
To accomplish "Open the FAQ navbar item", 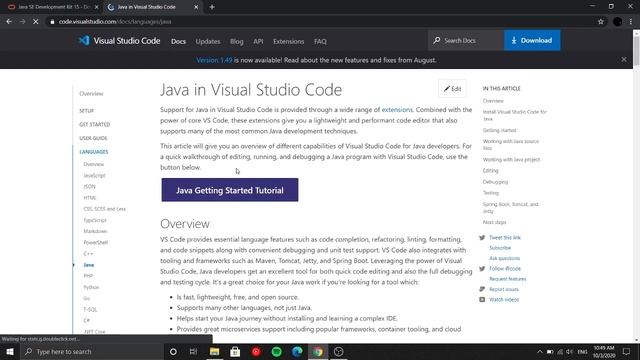I will pos(320,41).
